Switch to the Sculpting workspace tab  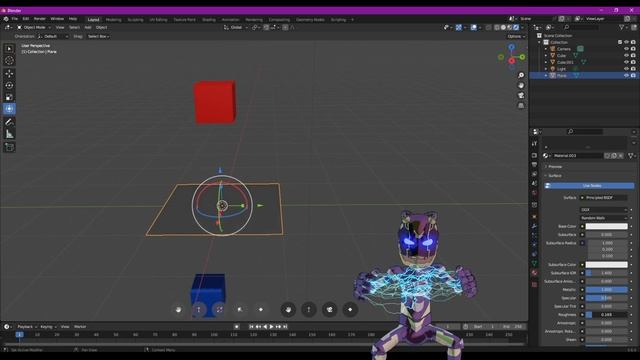tap(135, 20)
